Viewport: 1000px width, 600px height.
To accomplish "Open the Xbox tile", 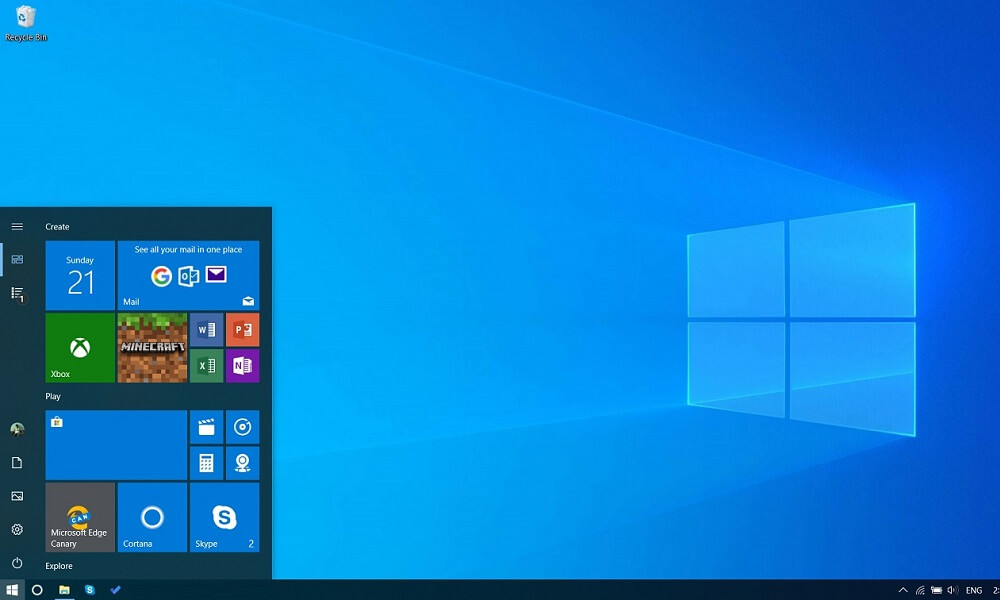I will (80, 347).
